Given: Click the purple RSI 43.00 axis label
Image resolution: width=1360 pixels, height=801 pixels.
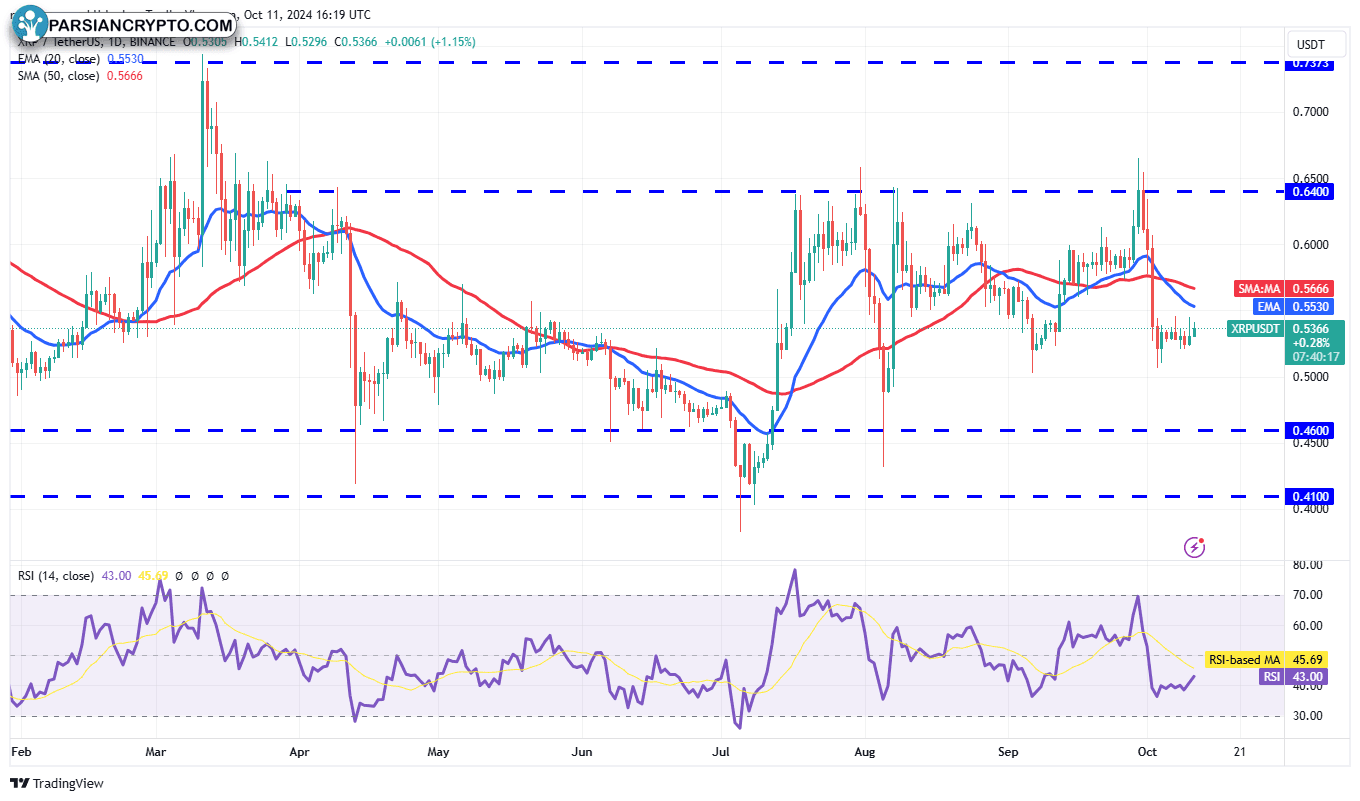Looking at the screenshot, I should [x=1294, y=677].
